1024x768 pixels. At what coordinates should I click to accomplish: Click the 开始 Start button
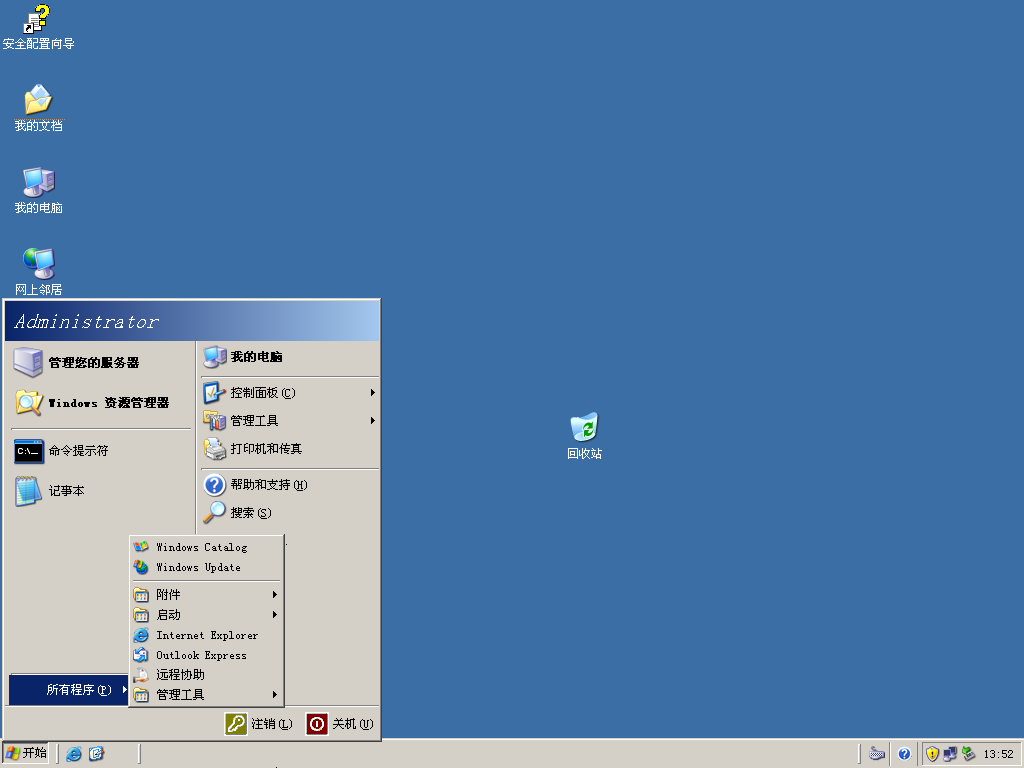click(x=26, y=753)
